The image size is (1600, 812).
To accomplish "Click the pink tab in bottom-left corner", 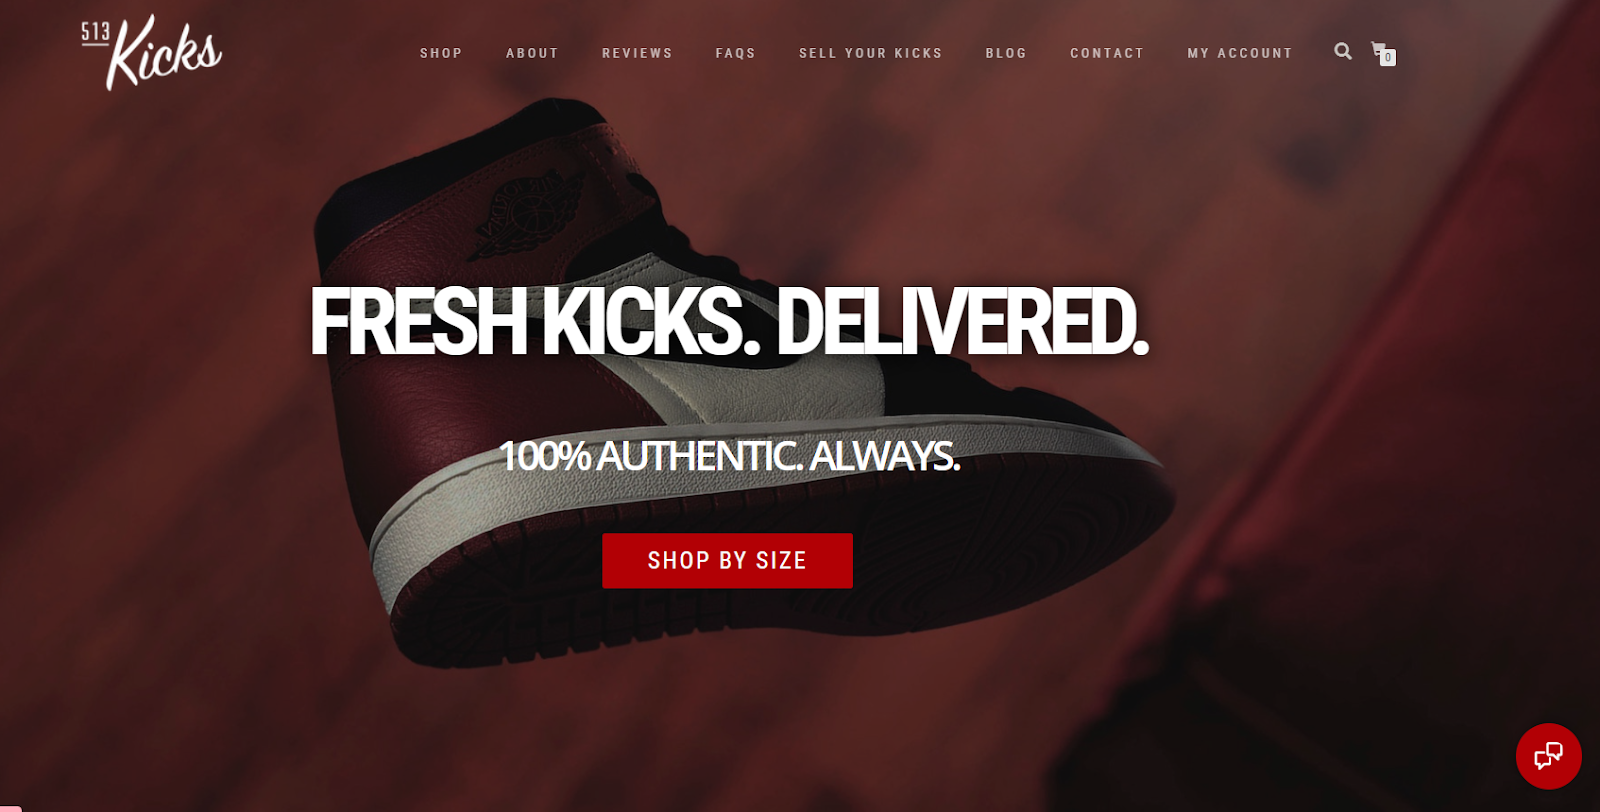I will click(x=10, y=808).
